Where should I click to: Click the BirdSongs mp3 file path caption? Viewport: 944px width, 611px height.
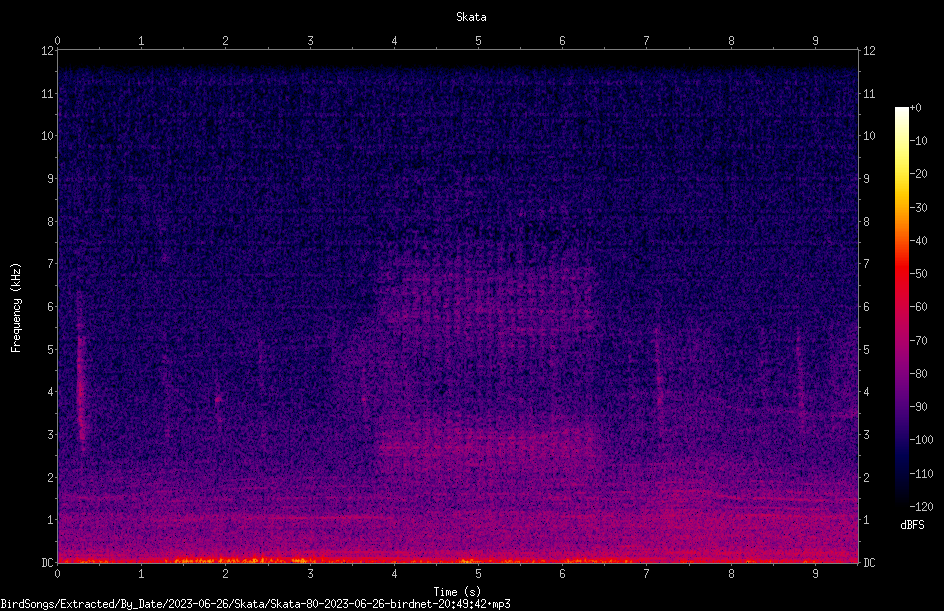tap(255, 604)
